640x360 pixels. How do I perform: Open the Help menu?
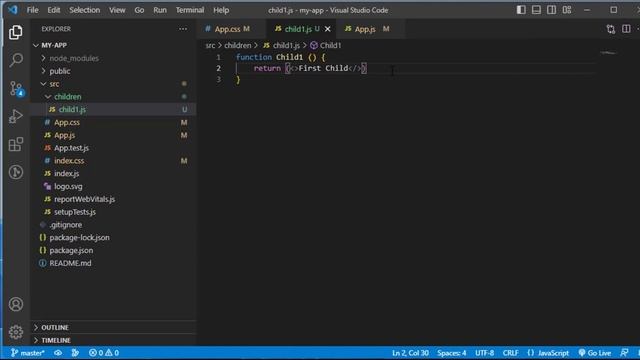coord(221,10)
